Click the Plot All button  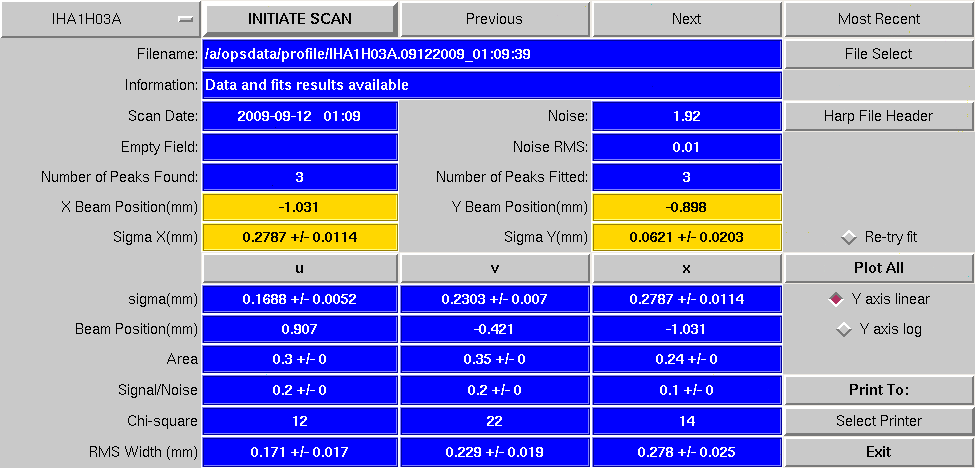pyautogui.click(x=879, y=268)
